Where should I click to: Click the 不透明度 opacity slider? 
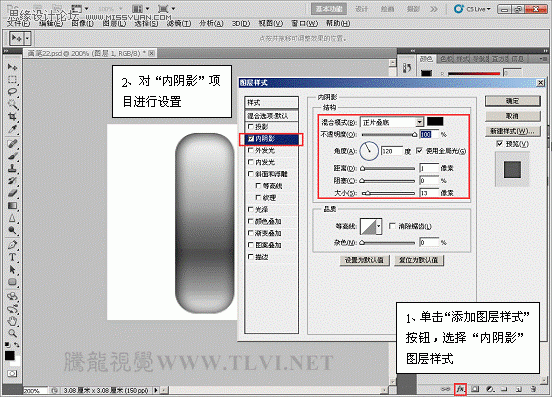pos(389,134)
